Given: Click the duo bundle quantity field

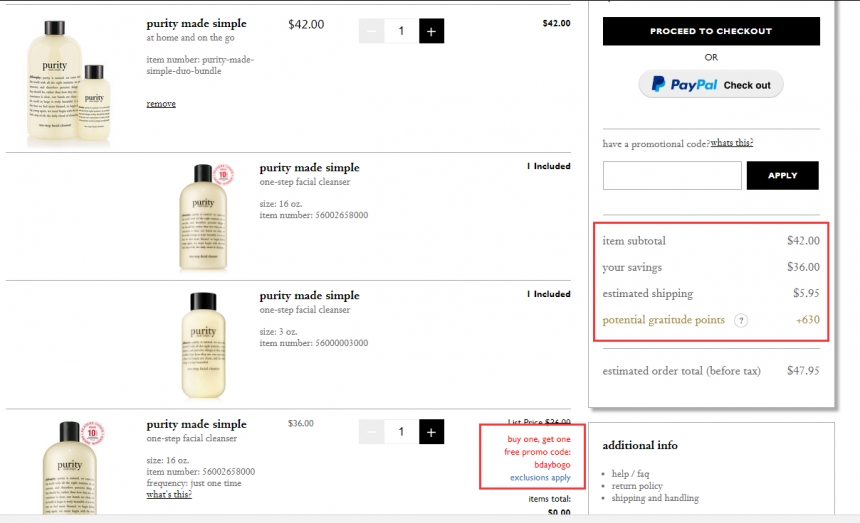Looking at the screenshot, I should tap(401, 31).
